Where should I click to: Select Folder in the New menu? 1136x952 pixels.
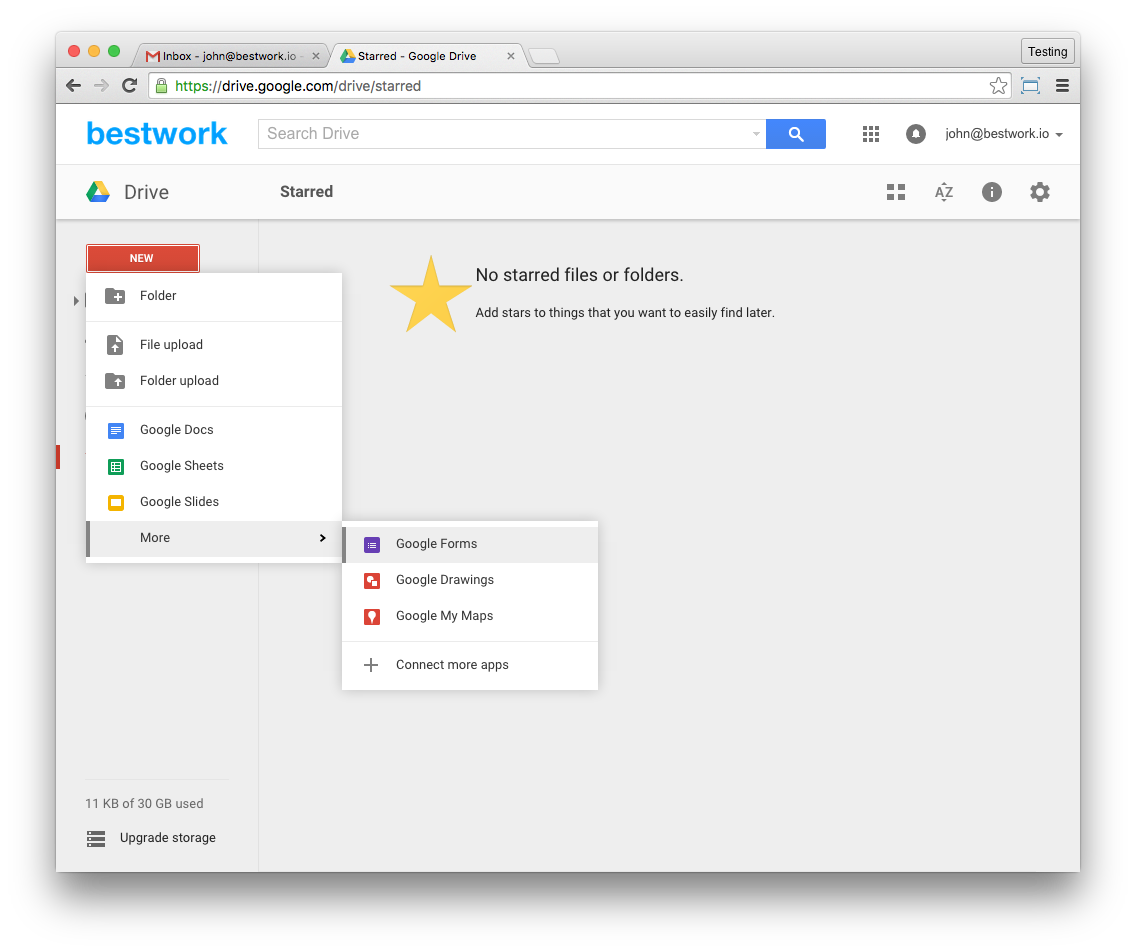(214, 296)
